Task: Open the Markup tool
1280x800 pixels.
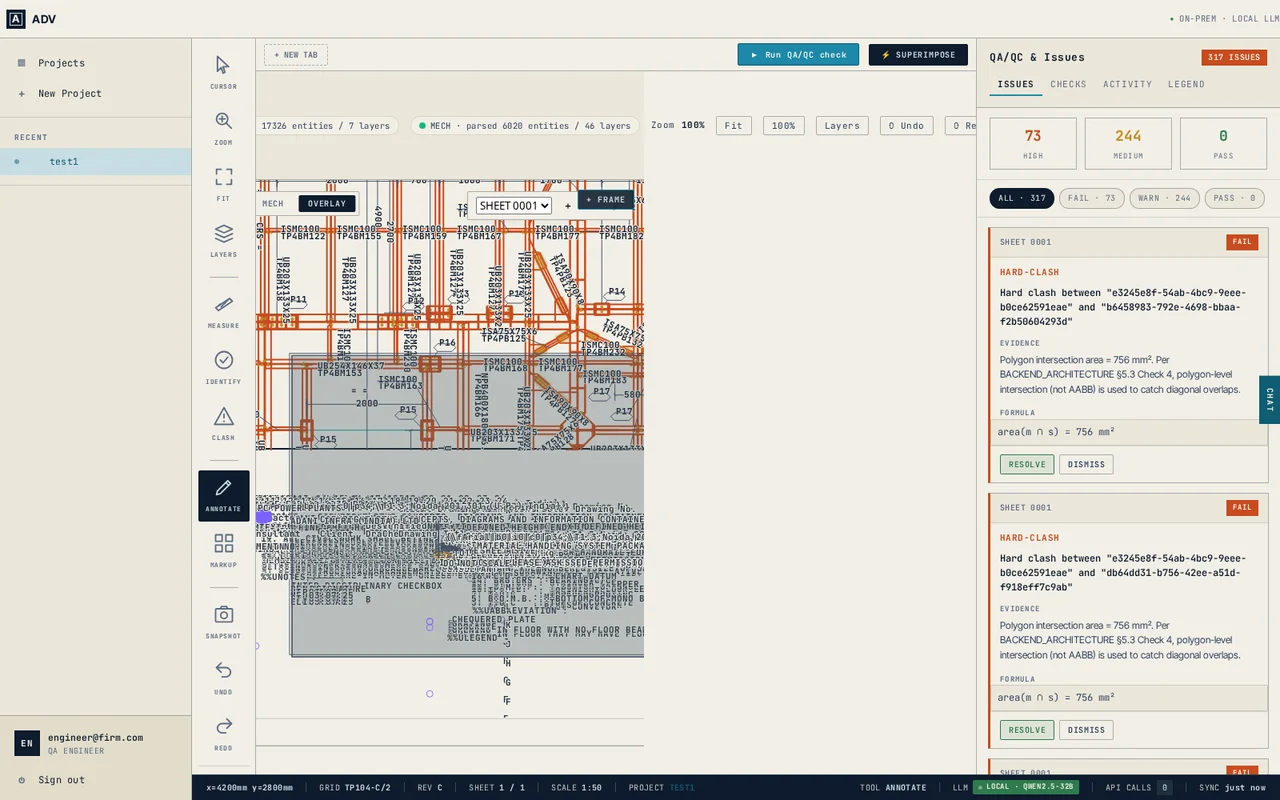Action: pos(223,551)
